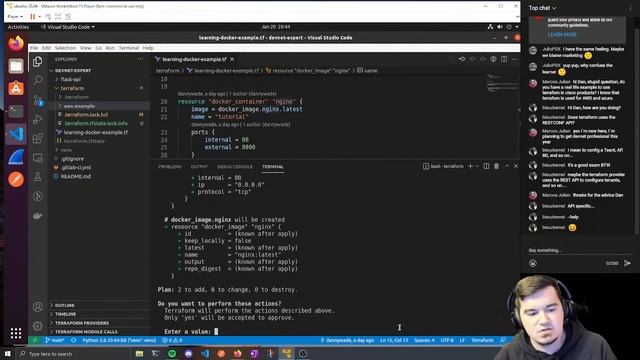Viewport: 640px width, 360px height.
Task: Maximize the terminal panel size
Action: click(507, 166)
